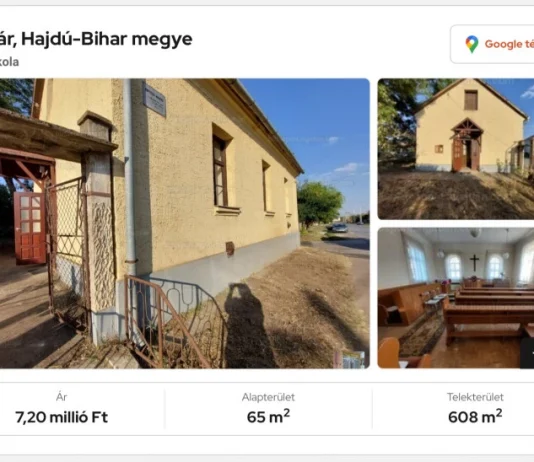Click the Telekterület label
The width and height of the screenshot is (534, 462).
click(x=475, y=397)
